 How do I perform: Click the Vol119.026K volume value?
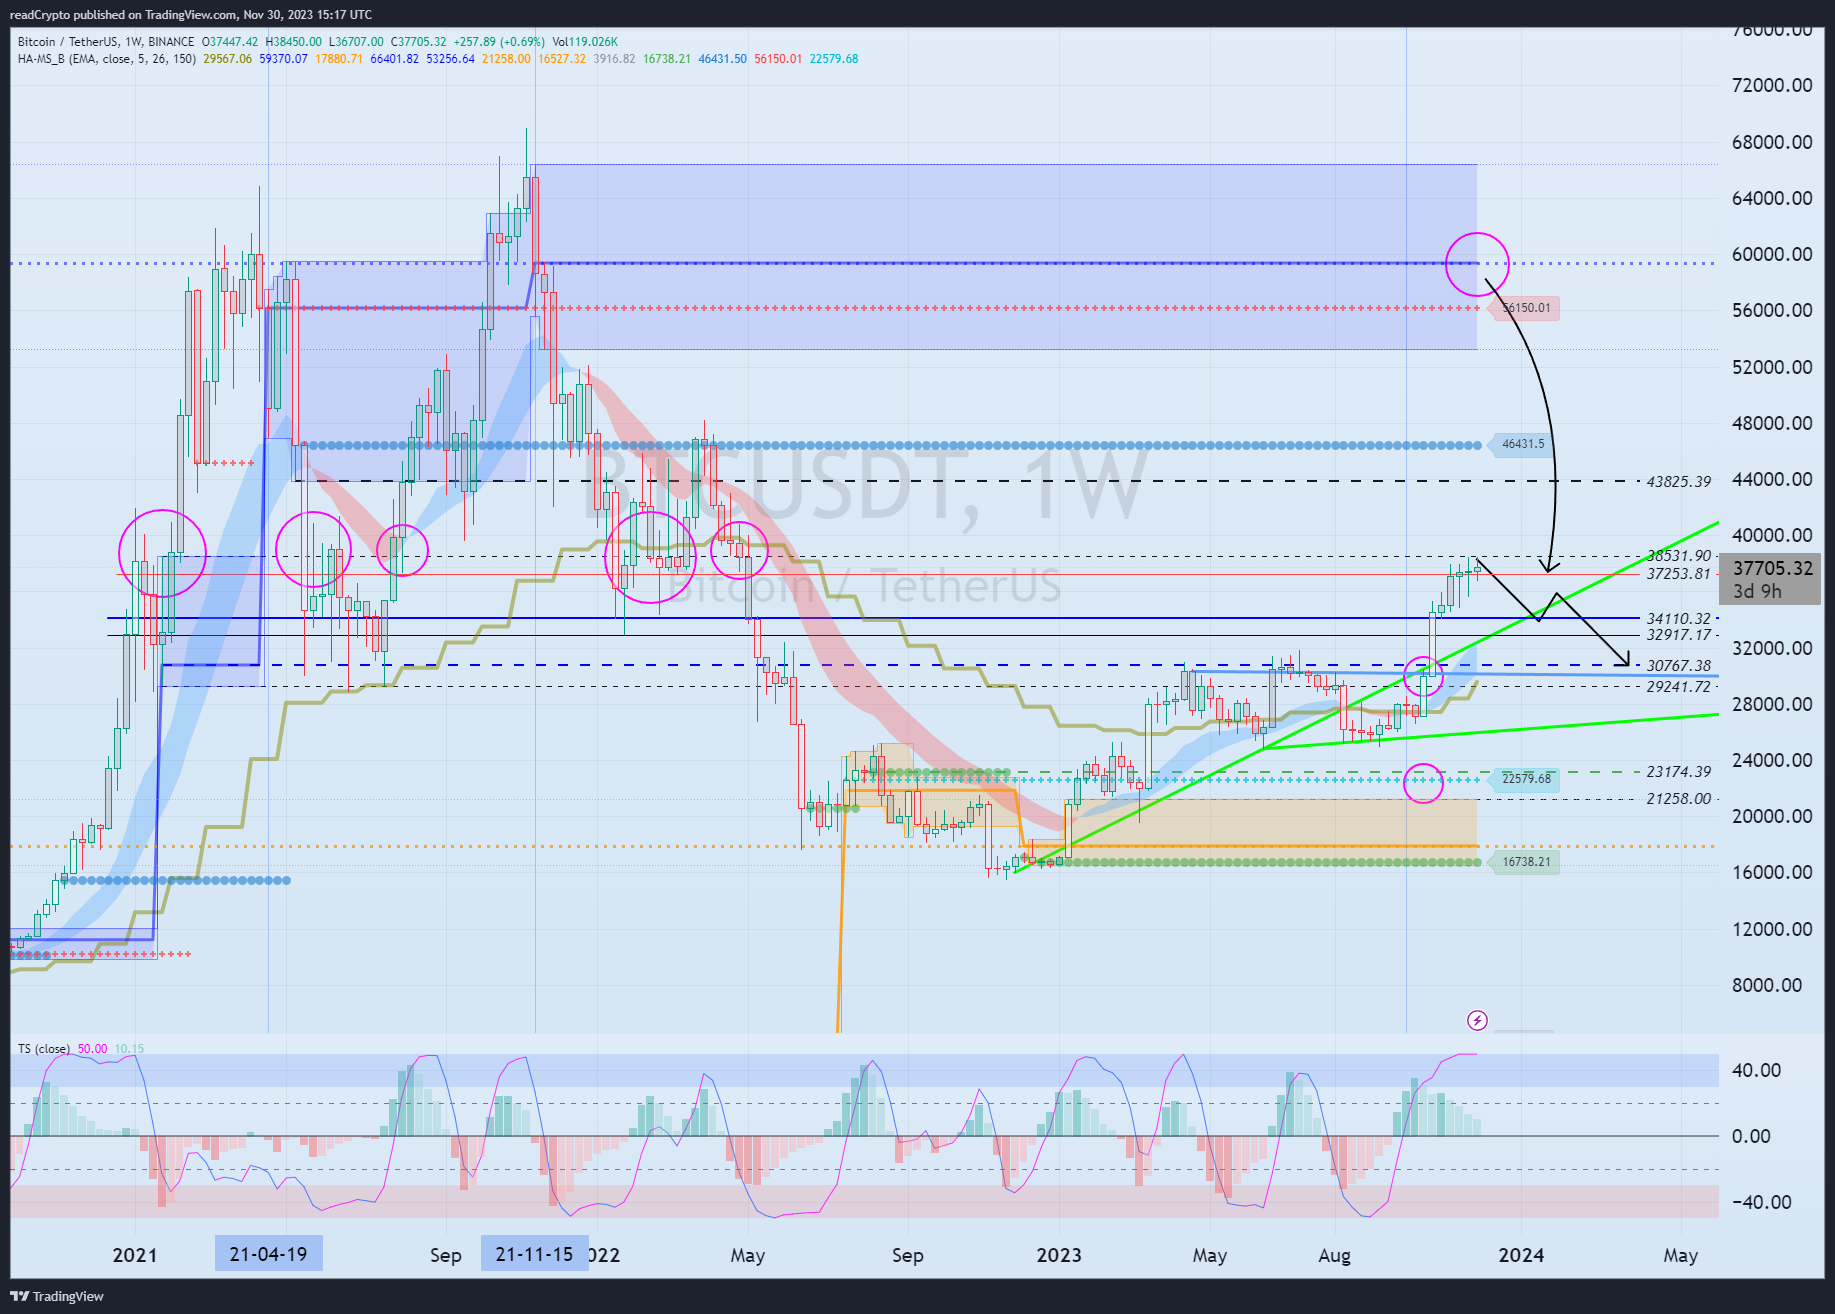click(x=585, y=42)
